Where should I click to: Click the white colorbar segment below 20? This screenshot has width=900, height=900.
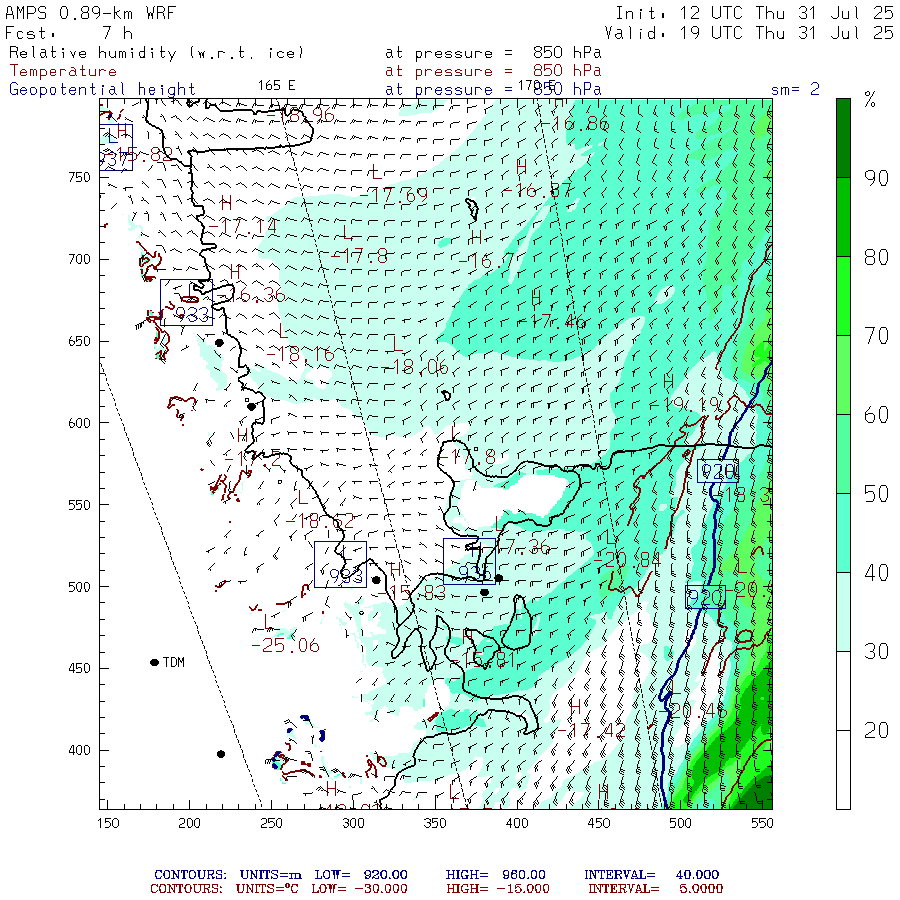(843, 770)
